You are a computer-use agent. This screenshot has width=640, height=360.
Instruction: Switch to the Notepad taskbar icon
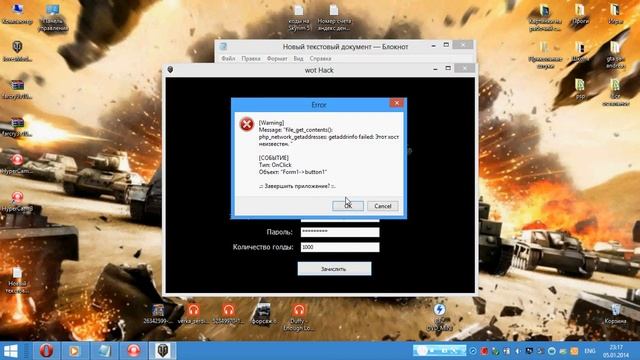pyautogui.click(x=104, y=351)
